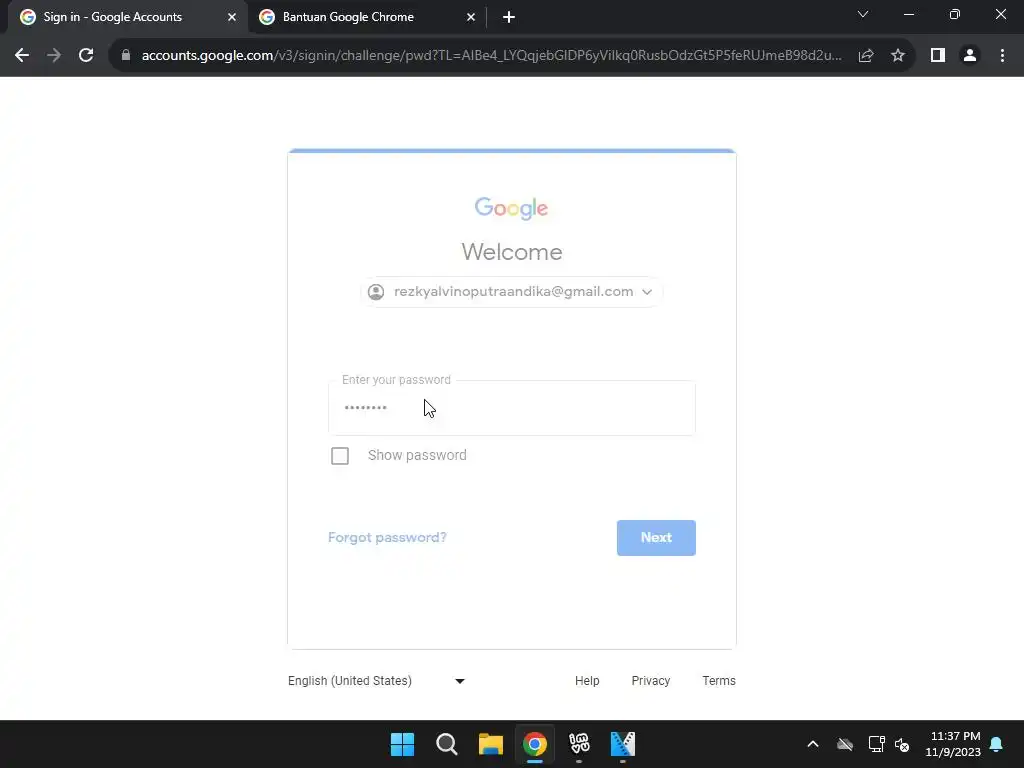View site information via the lock icon
Screen dimensions: 1024x768
pyautogui.click(x=126, y=56)
